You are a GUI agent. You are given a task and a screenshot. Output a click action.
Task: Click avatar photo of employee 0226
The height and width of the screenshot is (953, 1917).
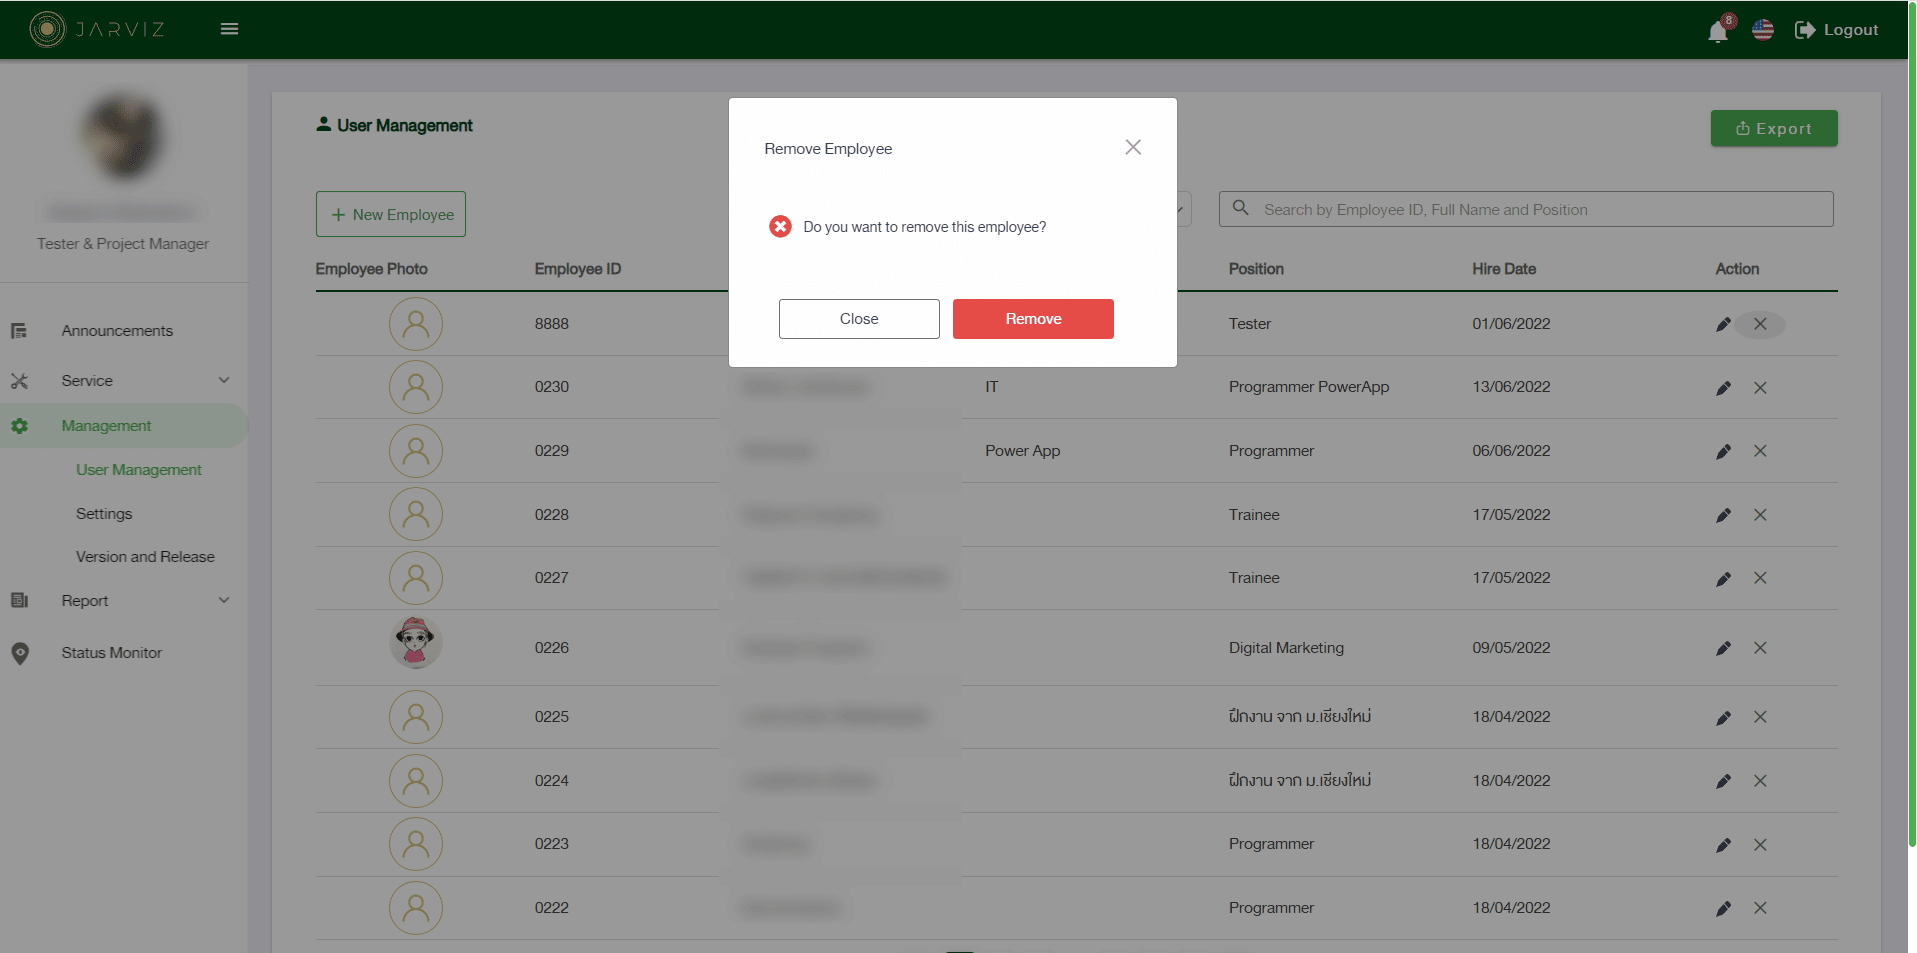pyautogui.click(x=415, y=642)
